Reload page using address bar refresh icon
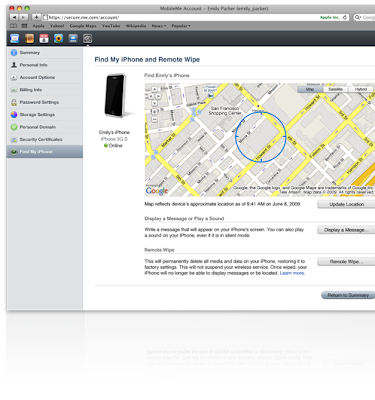The height and width of the screenshot is (400, 375). (345, 17)
